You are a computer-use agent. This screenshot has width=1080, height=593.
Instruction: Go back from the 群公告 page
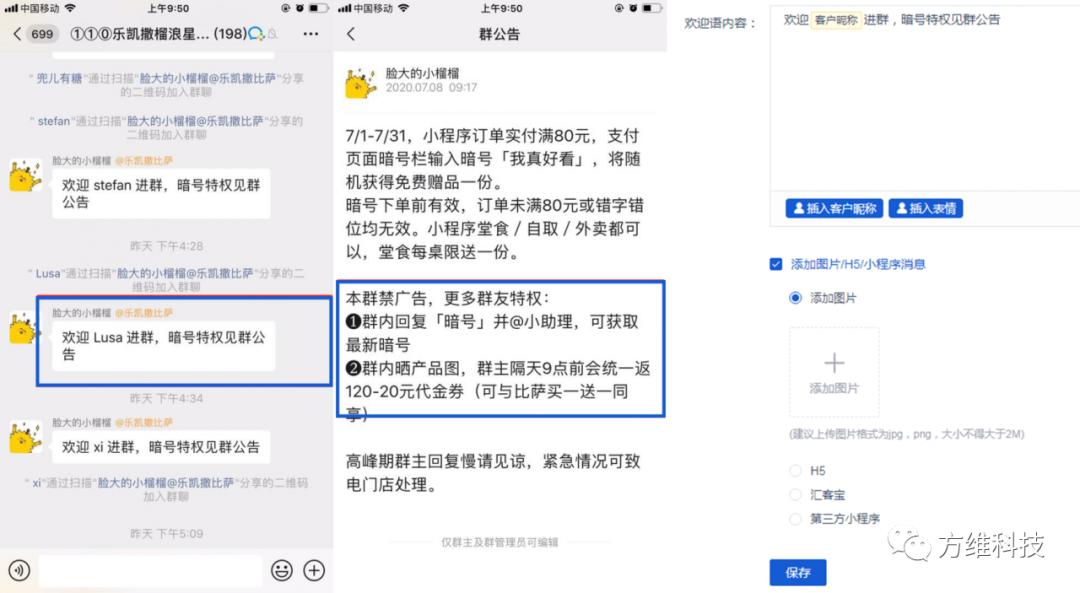[x=351, y=34]
